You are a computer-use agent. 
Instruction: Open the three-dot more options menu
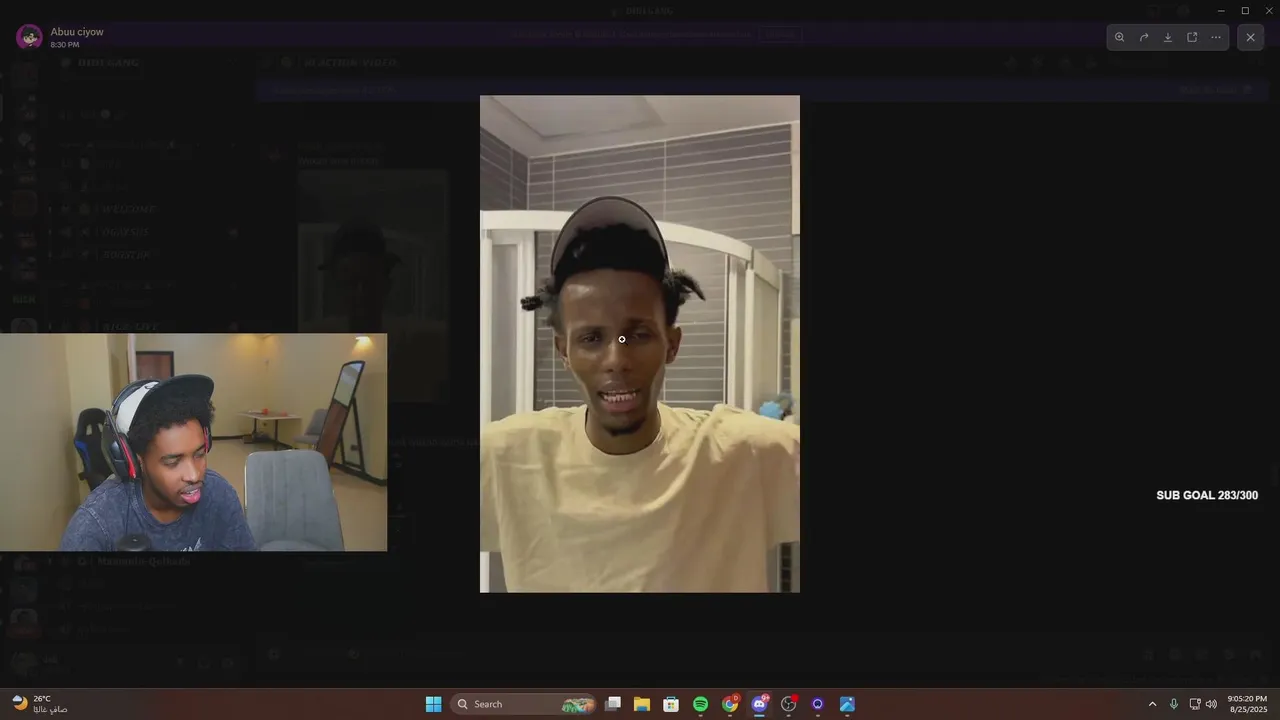coord(1216,37)
